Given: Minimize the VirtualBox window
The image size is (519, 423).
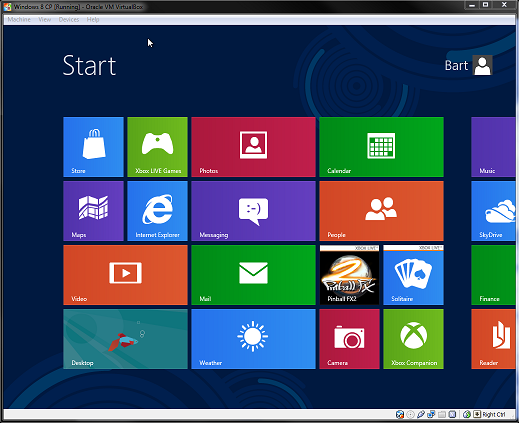Looking at the screenshot, I should click(472, 5).
